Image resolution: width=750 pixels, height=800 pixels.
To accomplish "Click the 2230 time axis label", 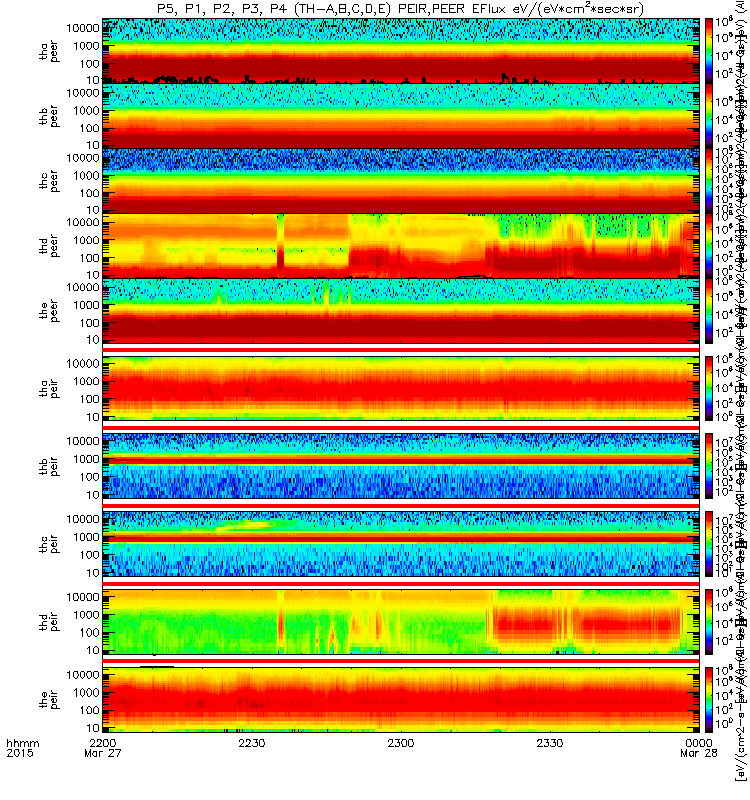I will tap(252, 743).
